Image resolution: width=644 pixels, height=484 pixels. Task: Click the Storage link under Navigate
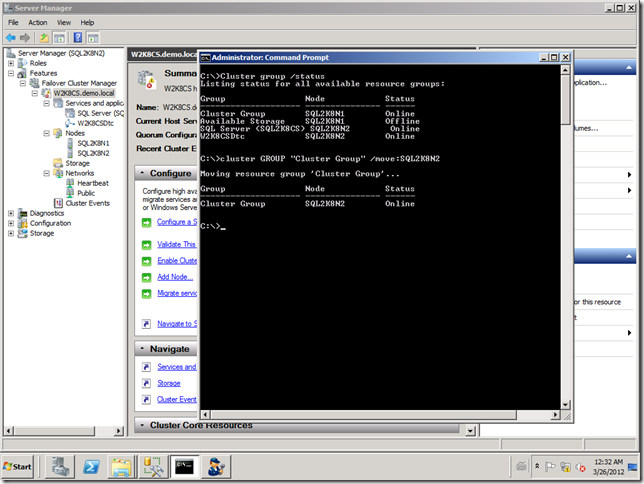[169, 383]
